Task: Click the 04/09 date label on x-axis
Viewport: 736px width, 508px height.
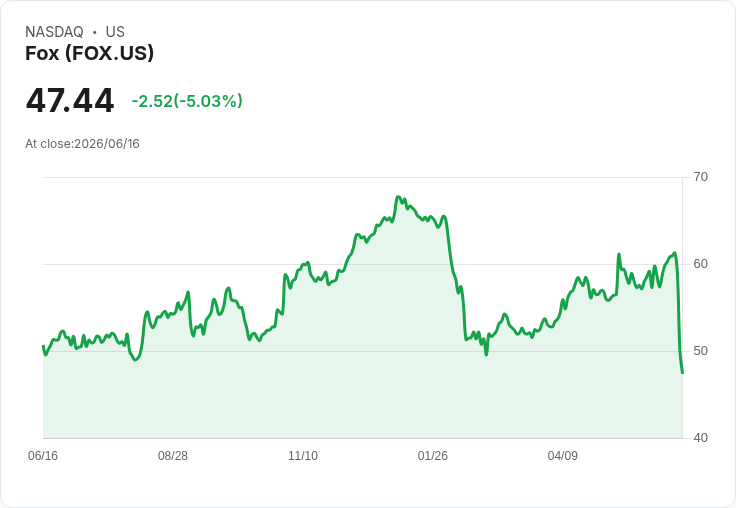Action: click(562, 455)
